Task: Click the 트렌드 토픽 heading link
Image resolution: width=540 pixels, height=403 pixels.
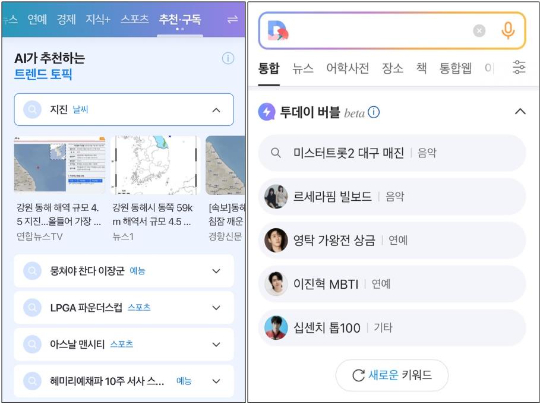Action: [x=43, y=74]
